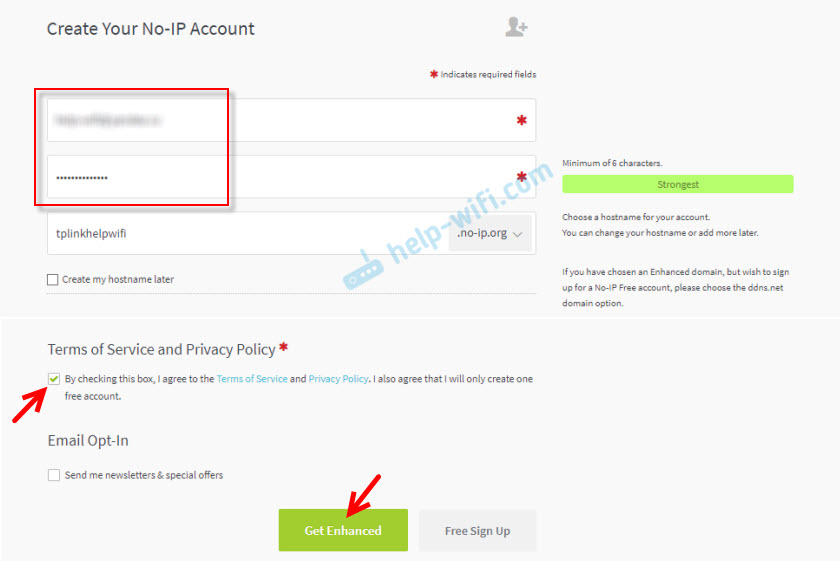Uncheck the Terms of Service agreement checkbox
Image resolution: width=840 pixels, height=561 pixels.
tap(54, 379)
